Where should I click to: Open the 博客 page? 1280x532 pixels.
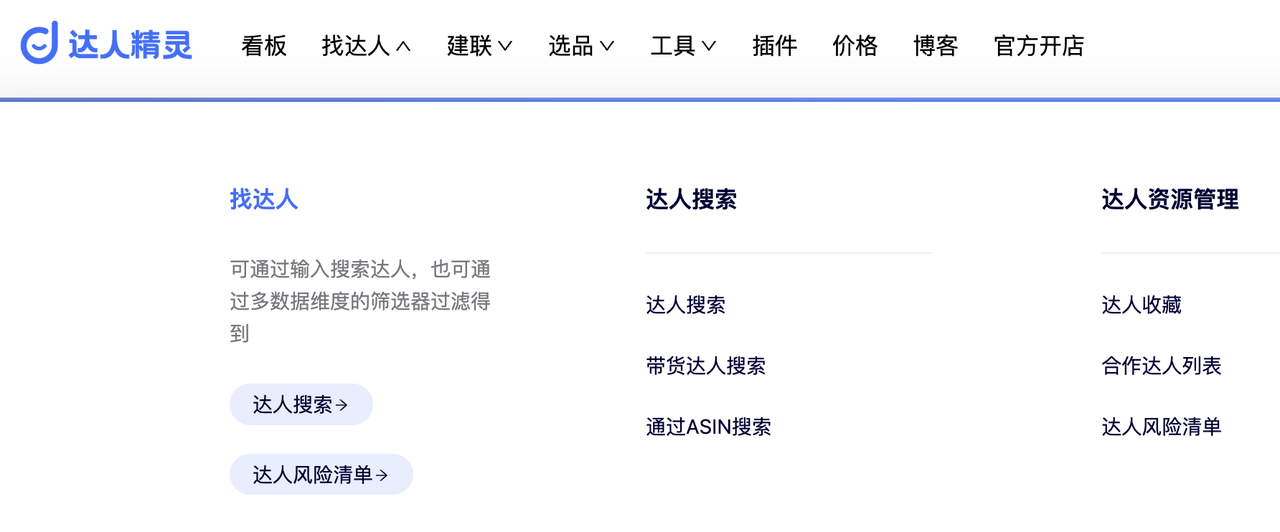[936, 46]
